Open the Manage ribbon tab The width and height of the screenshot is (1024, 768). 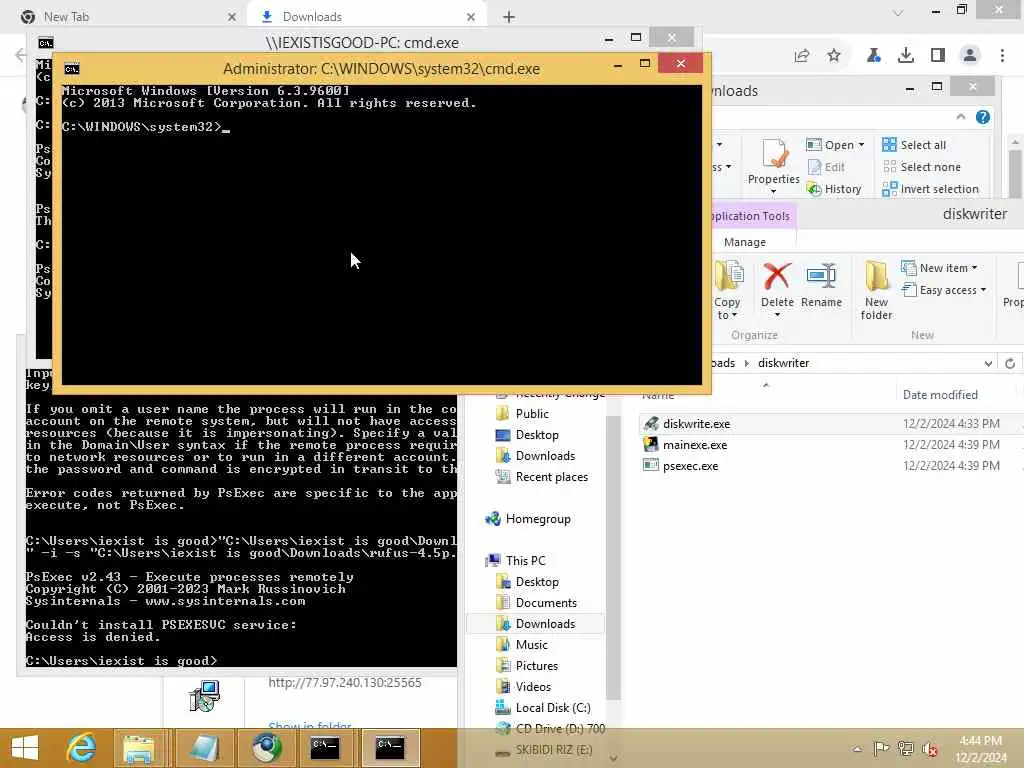click(745, 242)
